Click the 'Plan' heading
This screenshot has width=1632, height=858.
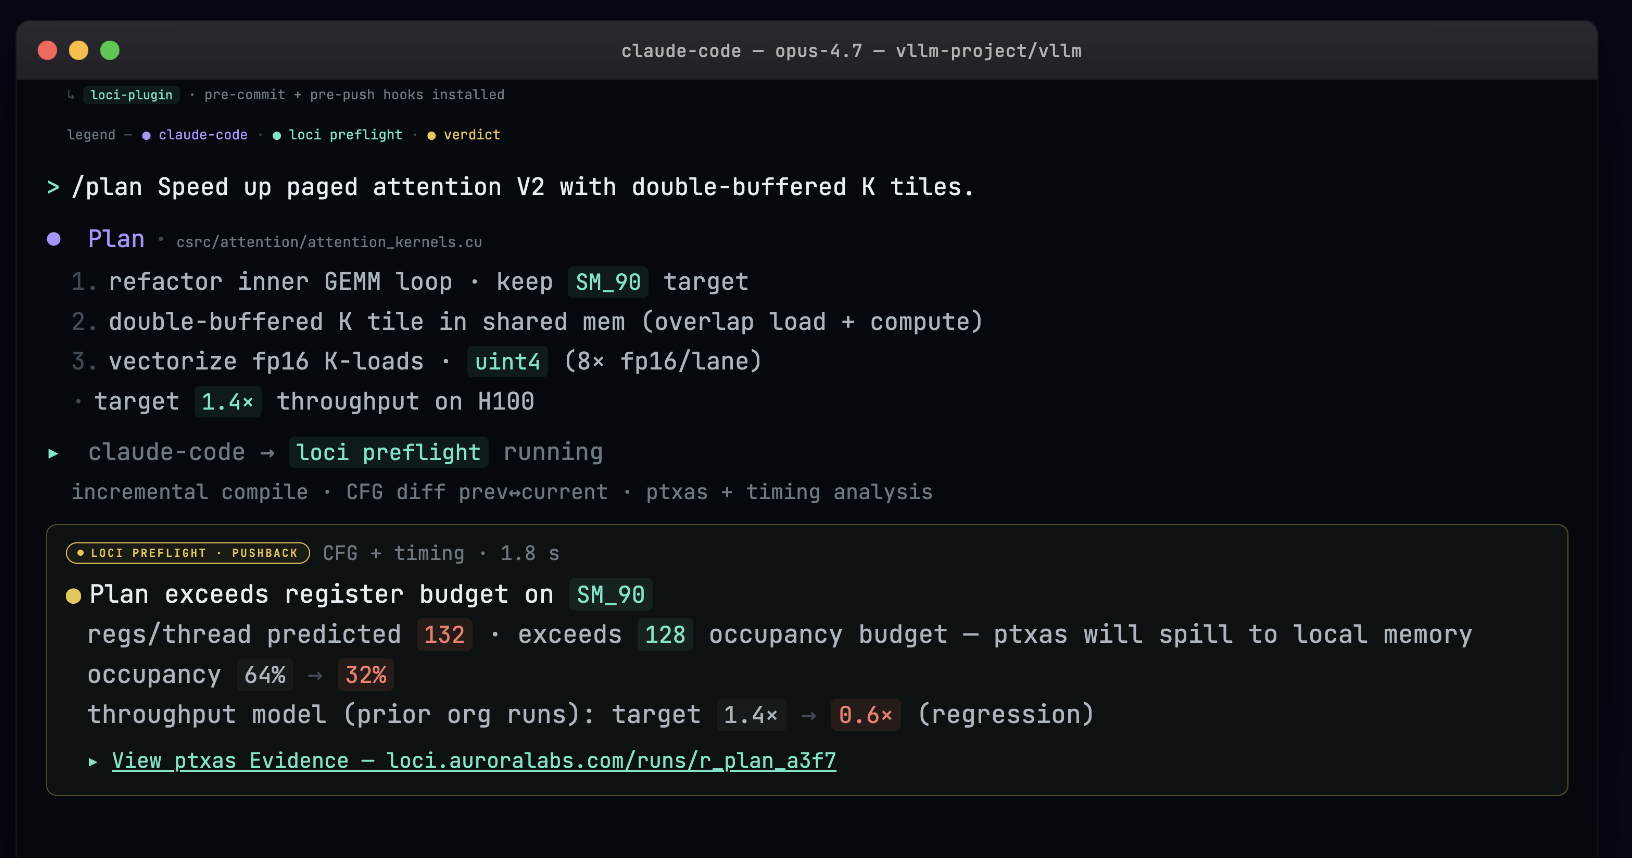pyautogui.click(x=116, y=239)
